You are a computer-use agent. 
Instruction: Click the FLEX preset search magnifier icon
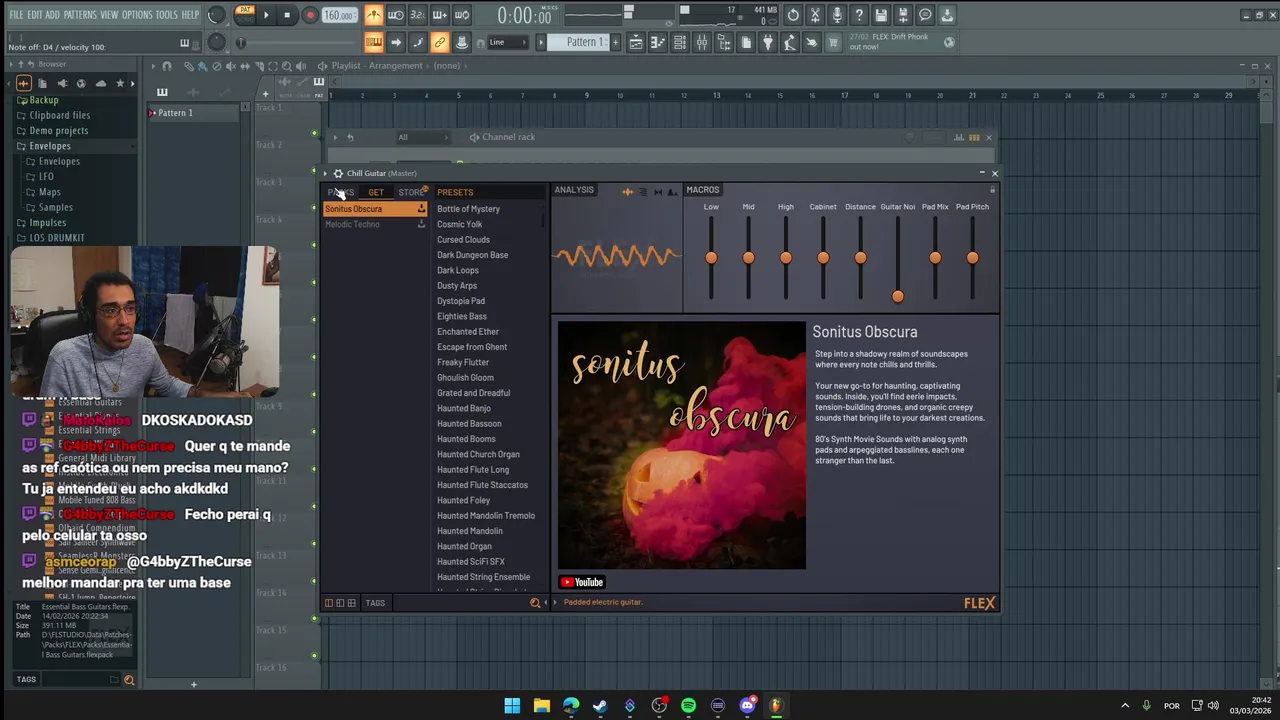tap(535, 603)
